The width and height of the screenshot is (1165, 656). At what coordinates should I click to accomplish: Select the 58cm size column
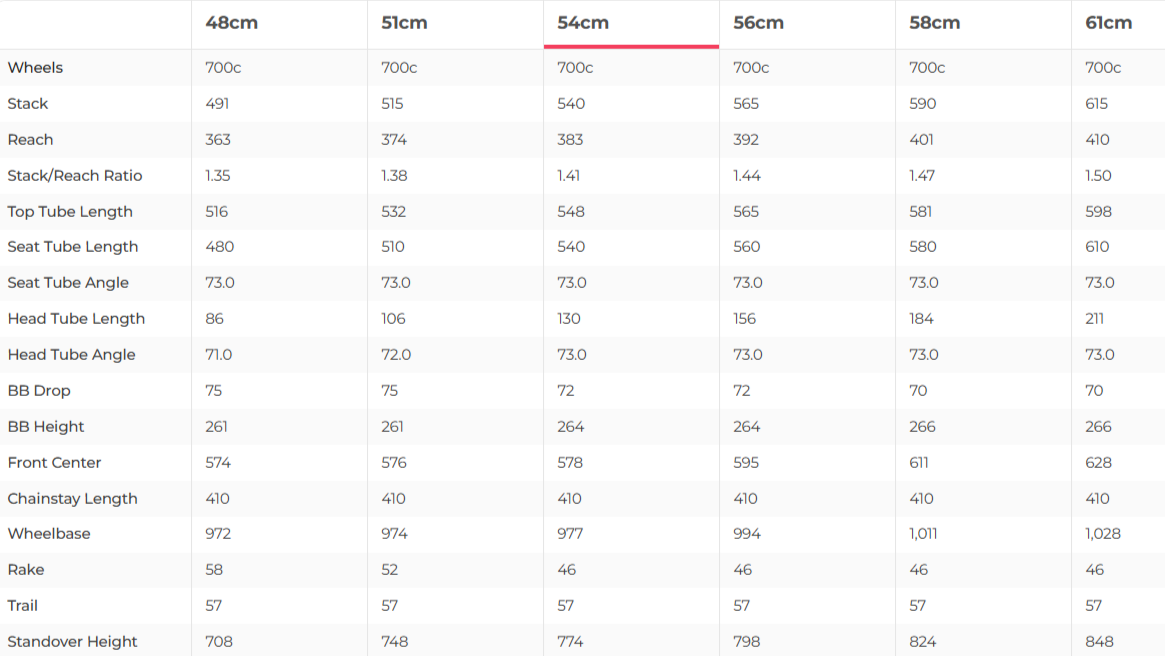[x=934, y=23]
